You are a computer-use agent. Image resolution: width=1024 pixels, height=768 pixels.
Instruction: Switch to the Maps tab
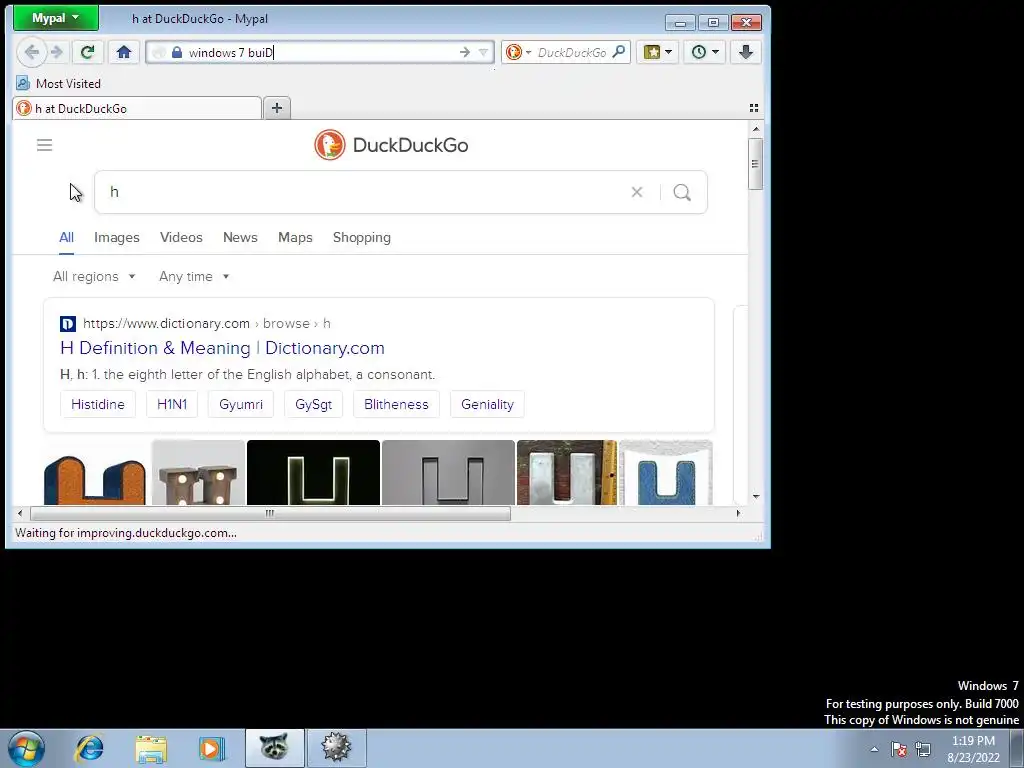(295, 238)
